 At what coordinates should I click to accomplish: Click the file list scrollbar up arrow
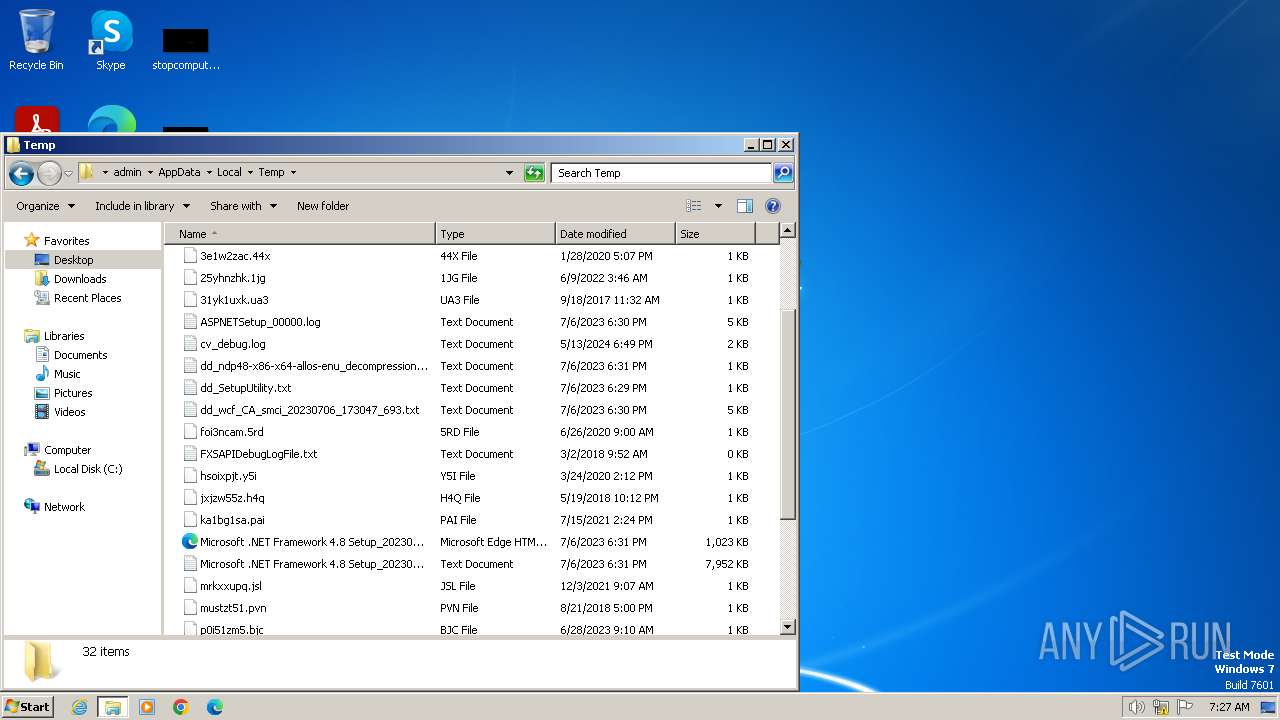click(x=787, y=231)
